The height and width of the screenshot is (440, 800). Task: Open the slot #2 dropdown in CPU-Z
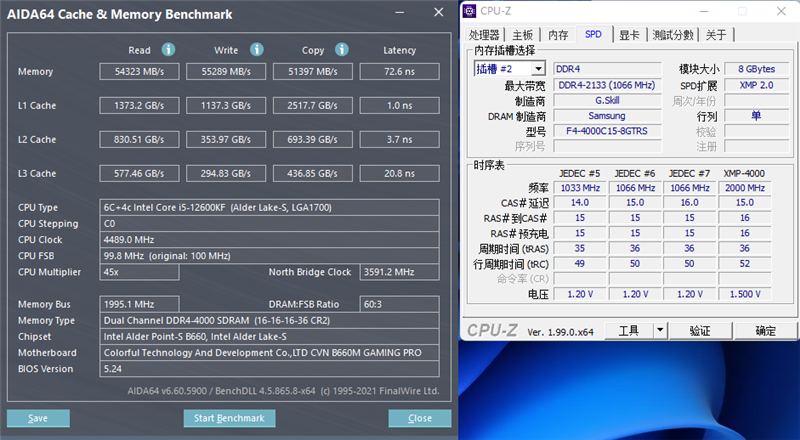(538, 68)
